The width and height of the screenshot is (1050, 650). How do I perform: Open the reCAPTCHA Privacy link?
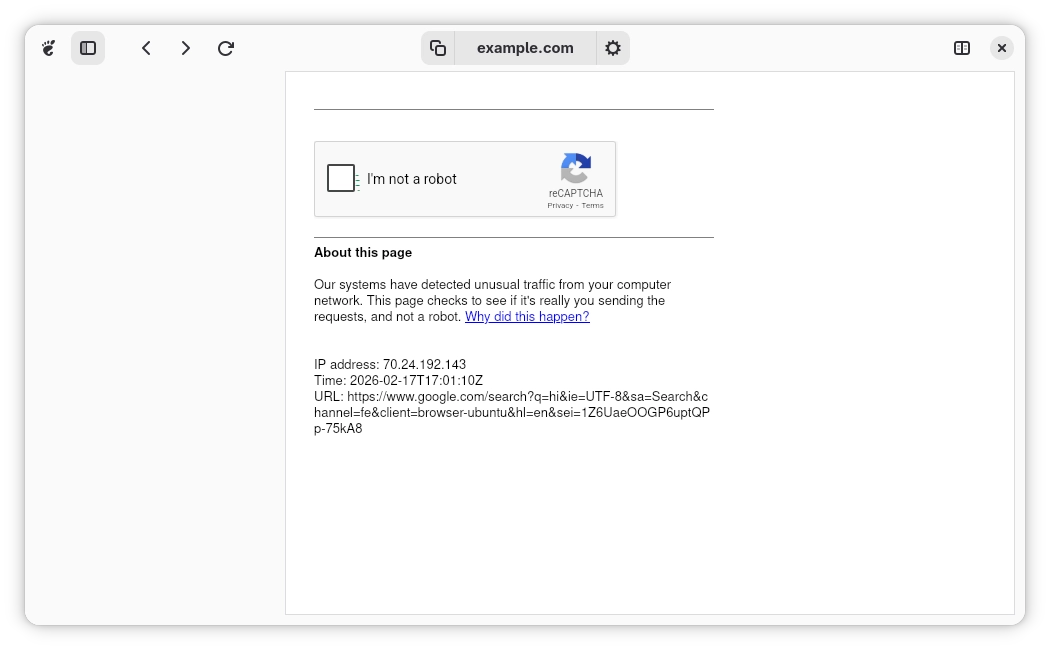(560, 206)
